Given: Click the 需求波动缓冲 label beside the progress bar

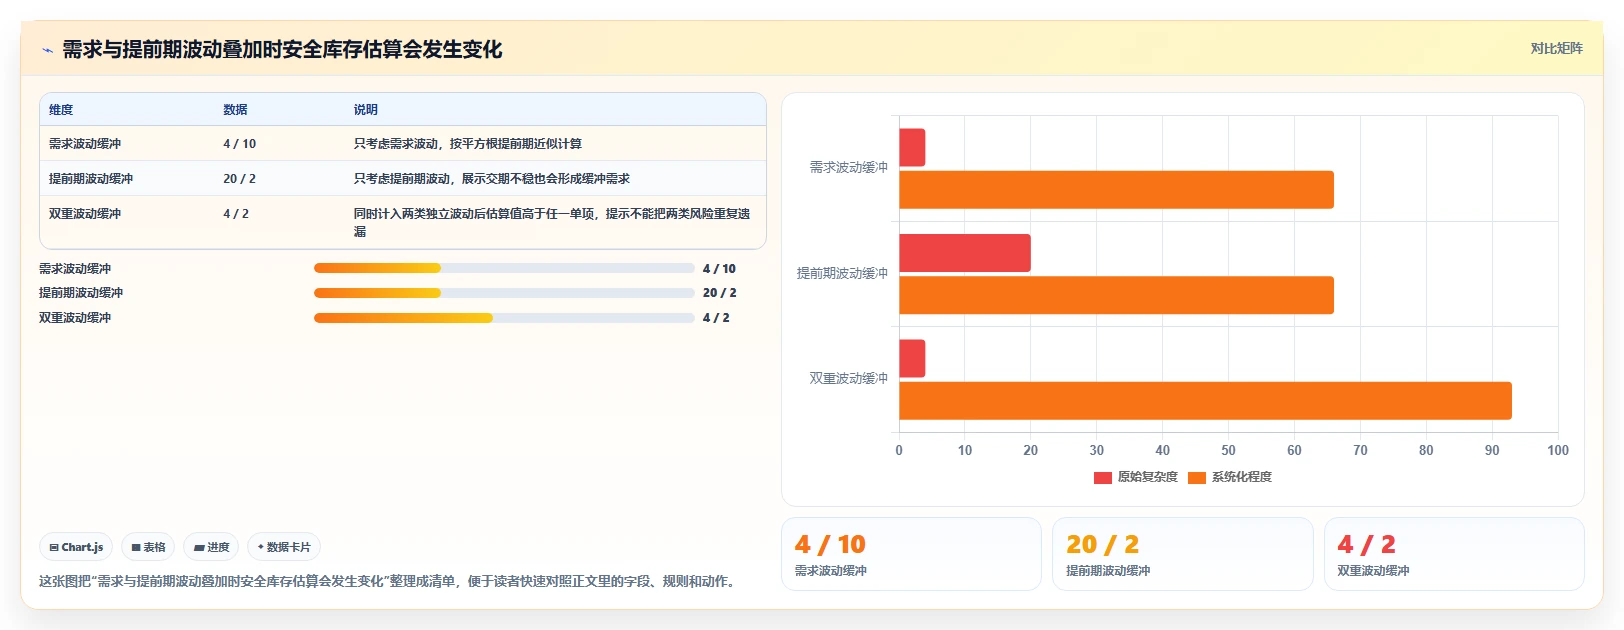Looking at the screenshot, I should coord(75,269).
